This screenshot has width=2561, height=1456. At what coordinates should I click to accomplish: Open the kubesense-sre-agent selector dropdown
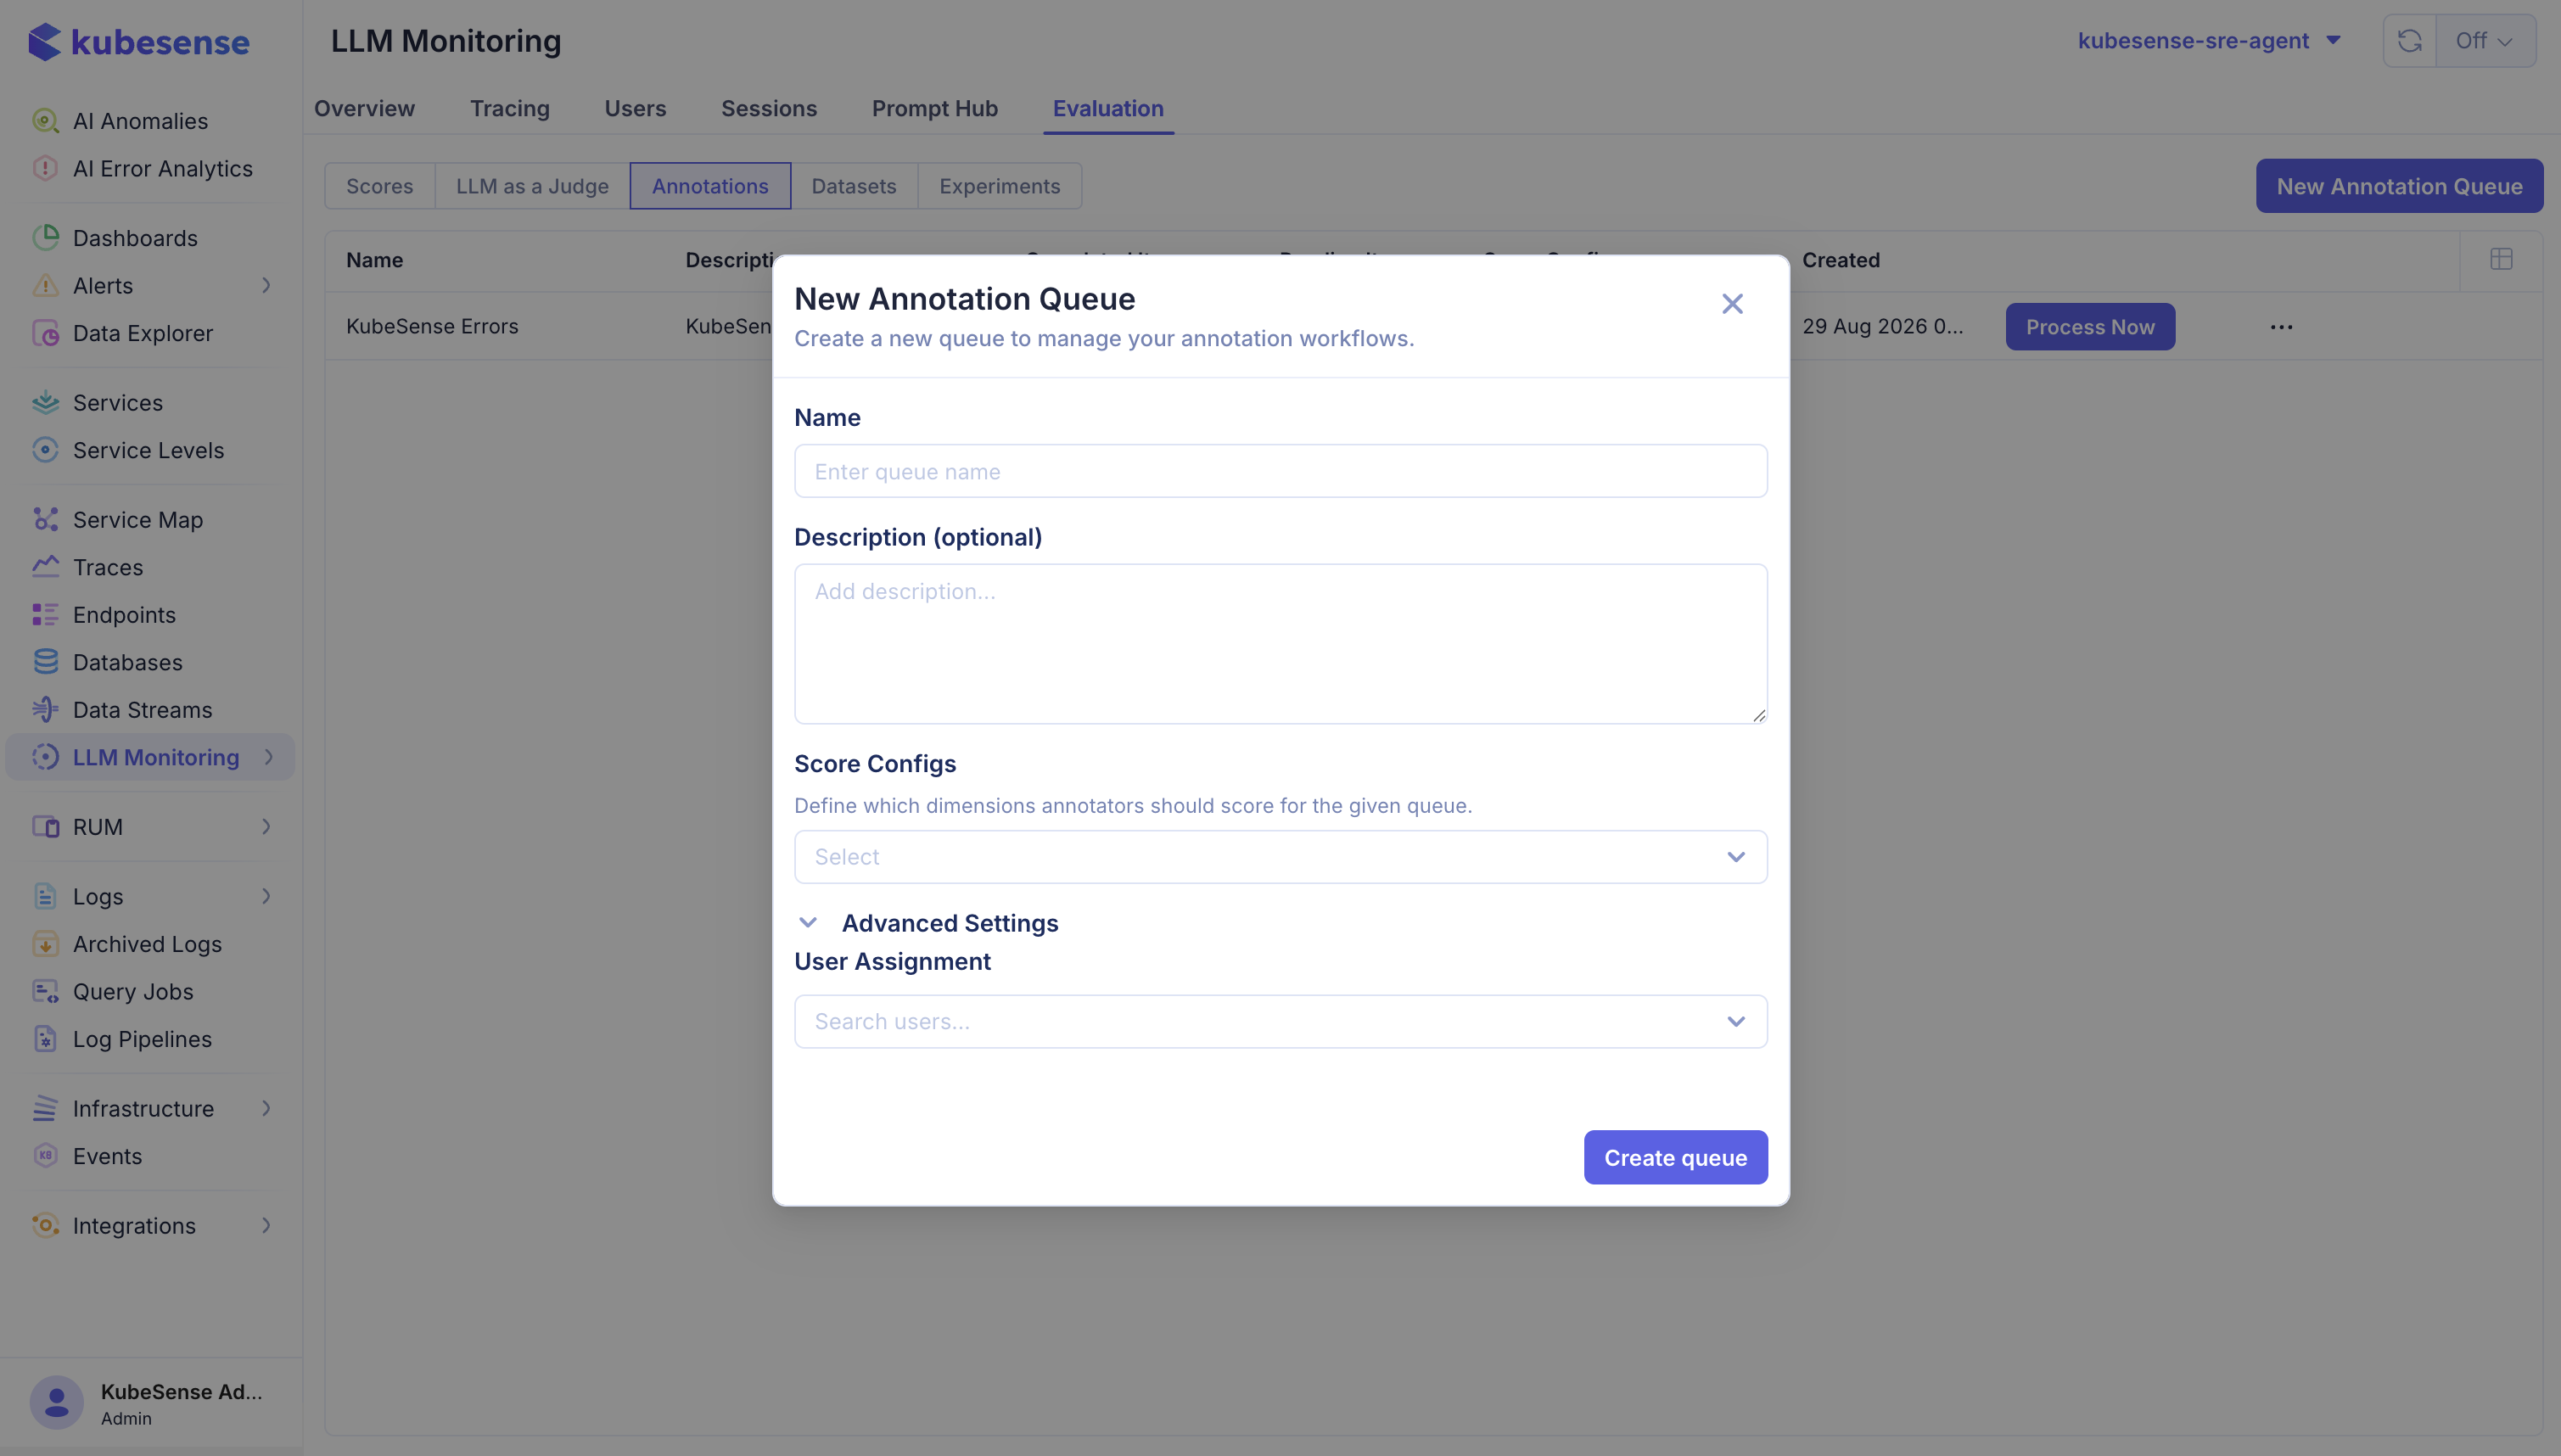(x=2209, y=41)
